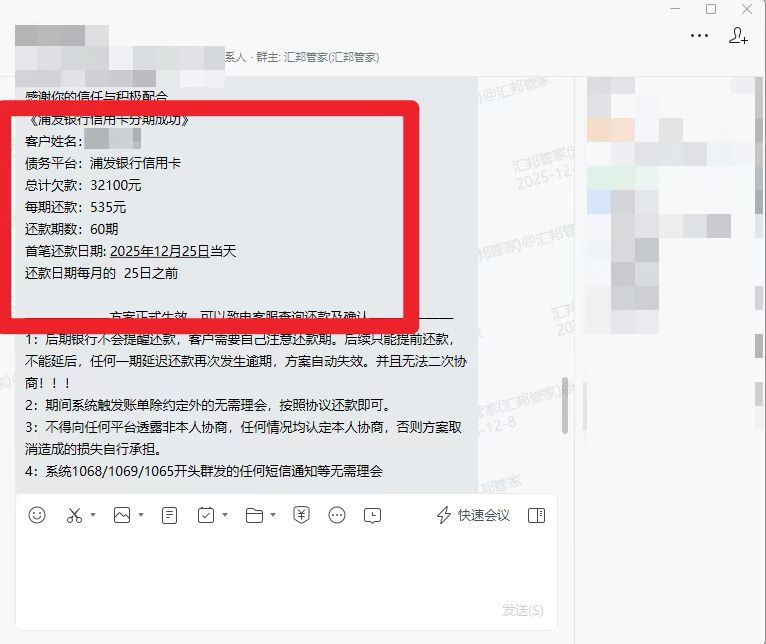
Task: Add a member to the group
Action: (738, 36)
